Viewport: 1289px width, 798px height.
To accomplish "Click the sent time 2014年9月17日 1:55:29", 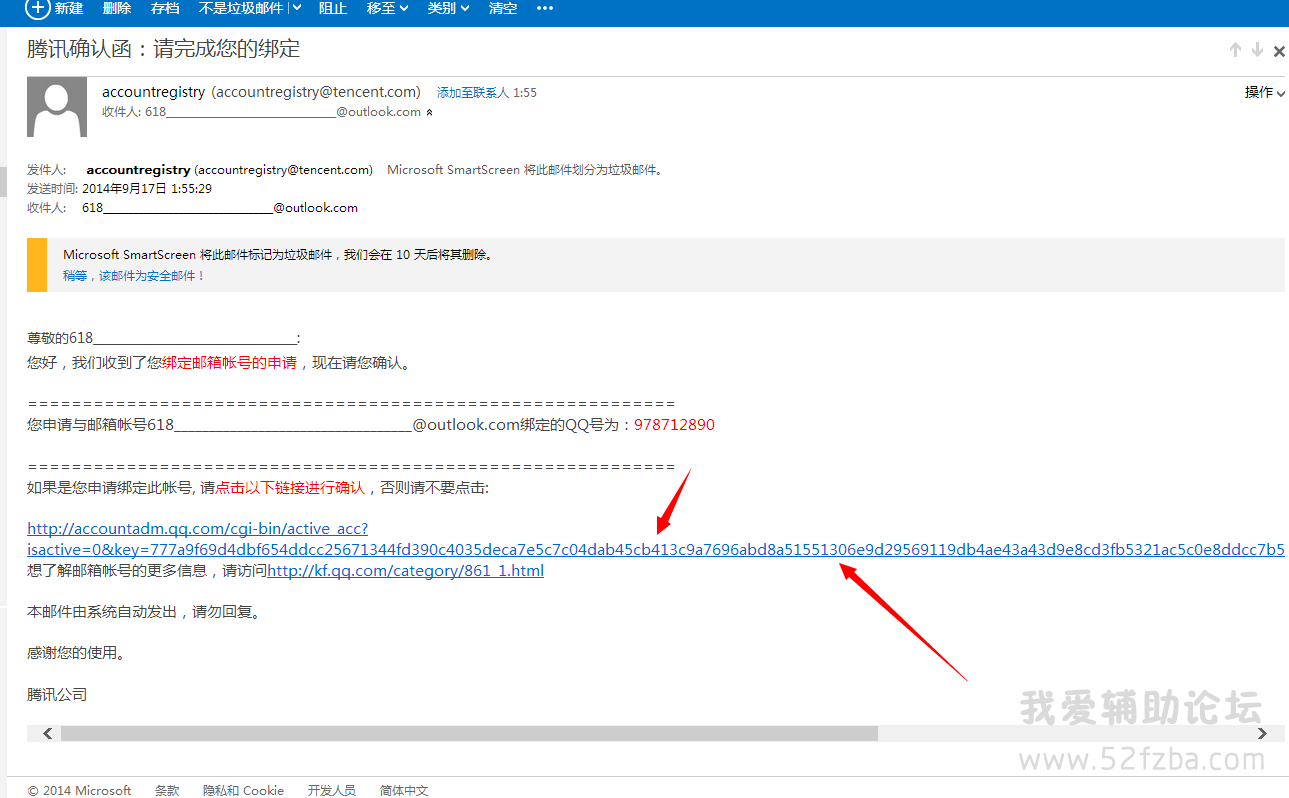I will point(147,189).
